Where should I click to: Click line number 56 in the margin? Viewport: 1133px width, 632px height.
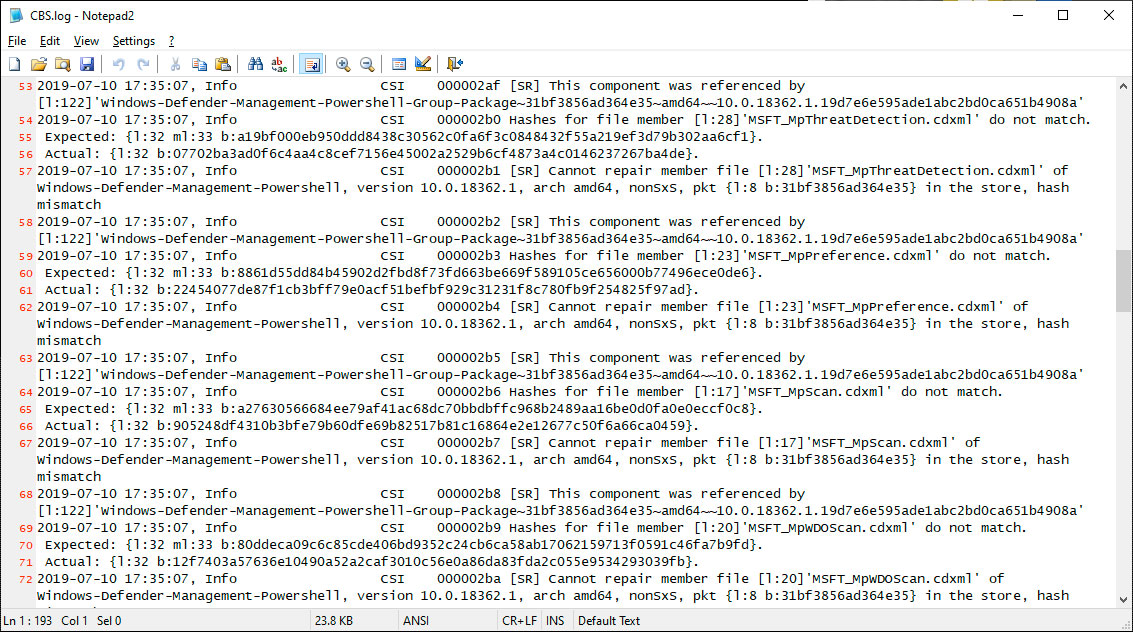(x=25, y=155)
